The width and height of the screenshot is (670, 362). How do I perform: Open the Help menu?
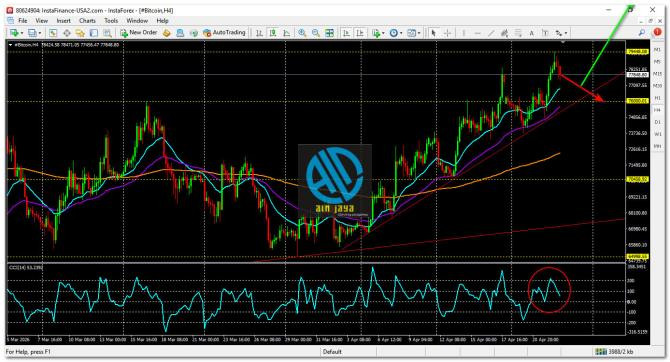coord(162,21)
